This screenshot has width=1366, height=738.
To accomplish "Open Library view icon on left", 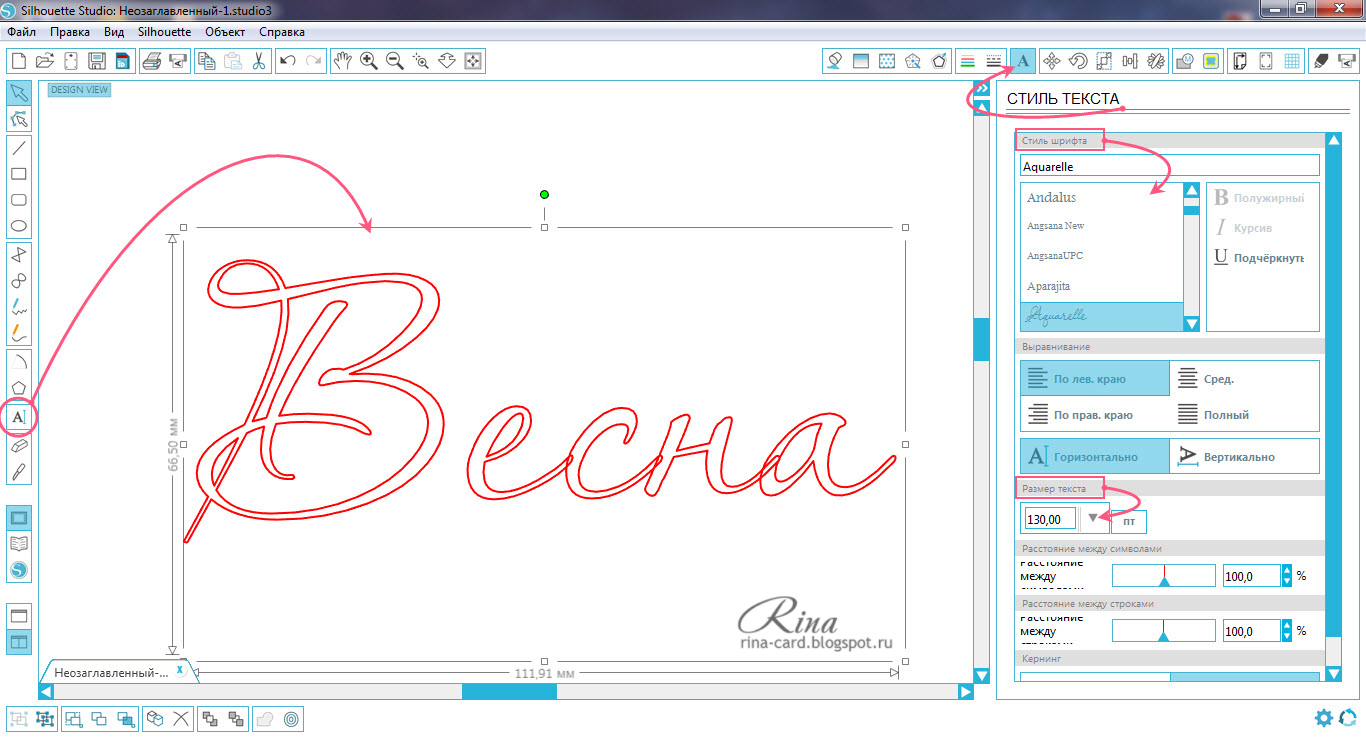I will 19,544.
